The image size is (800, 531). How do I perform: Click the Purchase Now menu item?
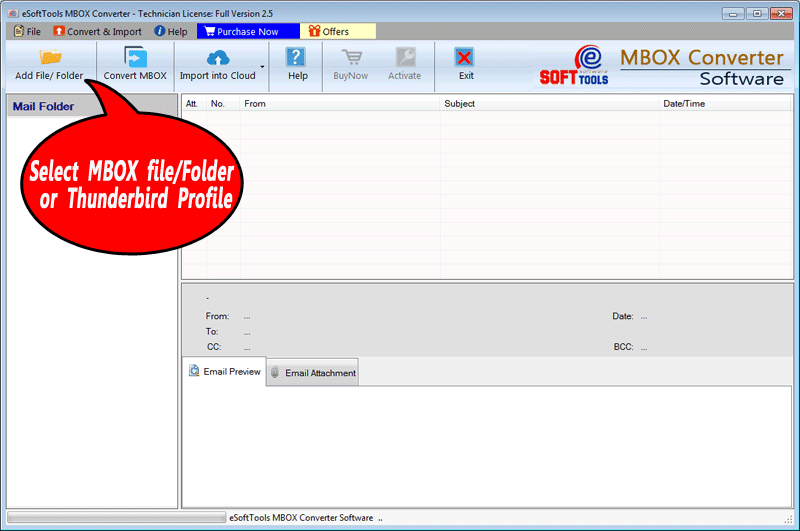pyautogui.click(x=248, y=31)
